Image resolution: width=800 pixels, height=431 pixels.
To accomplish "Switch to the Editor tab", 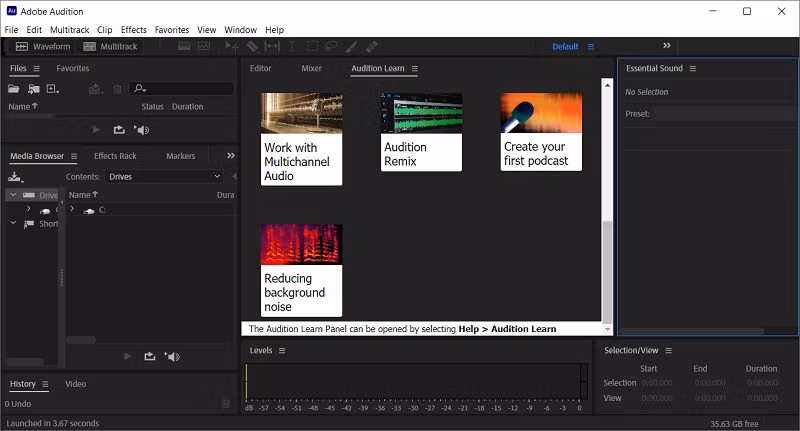I will click(x=260, y=68).
